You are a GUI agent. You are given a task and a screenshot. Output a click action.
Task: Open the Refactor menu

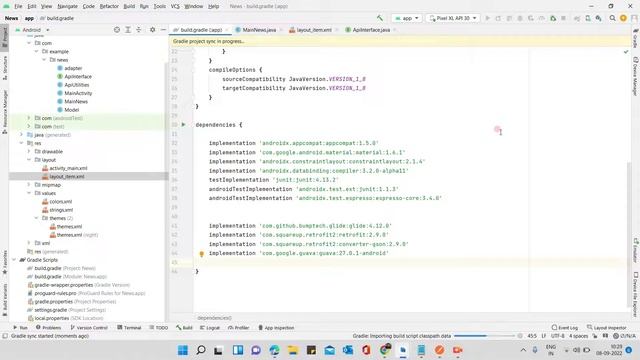[109, 6]
